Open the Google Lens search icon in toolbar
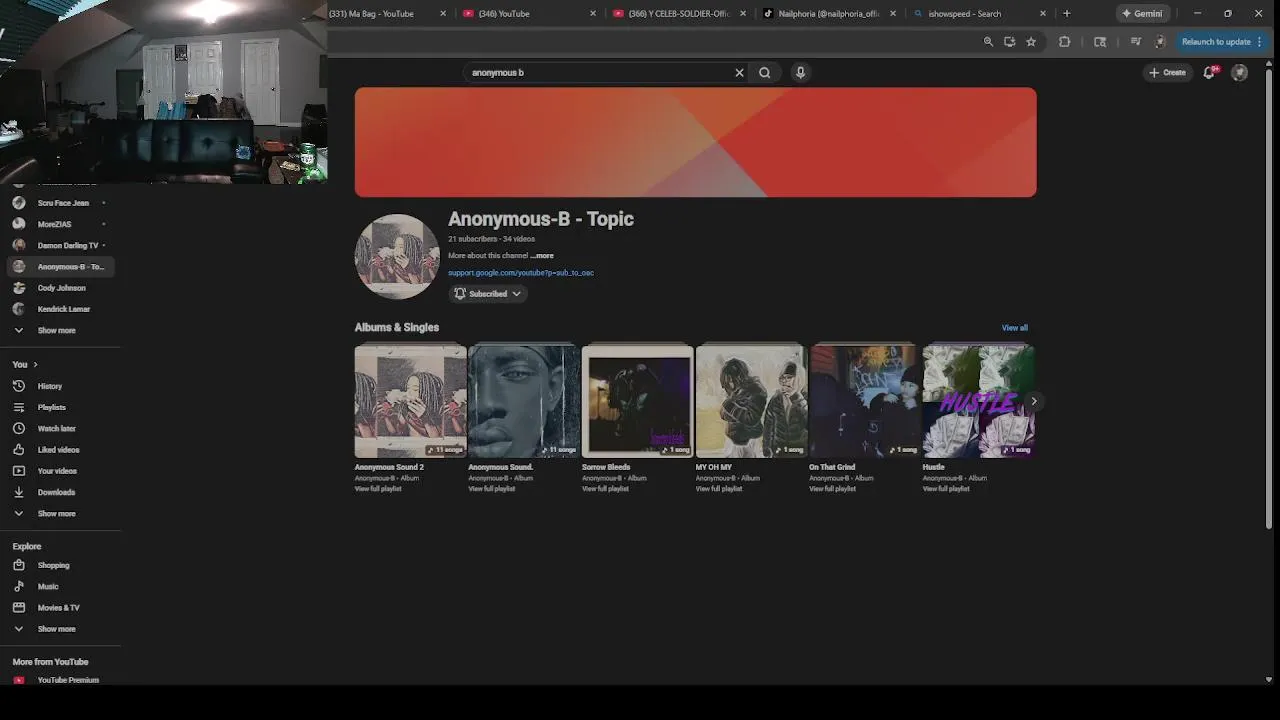Viewport: 1280px width, 720px height. [1100, 42]
